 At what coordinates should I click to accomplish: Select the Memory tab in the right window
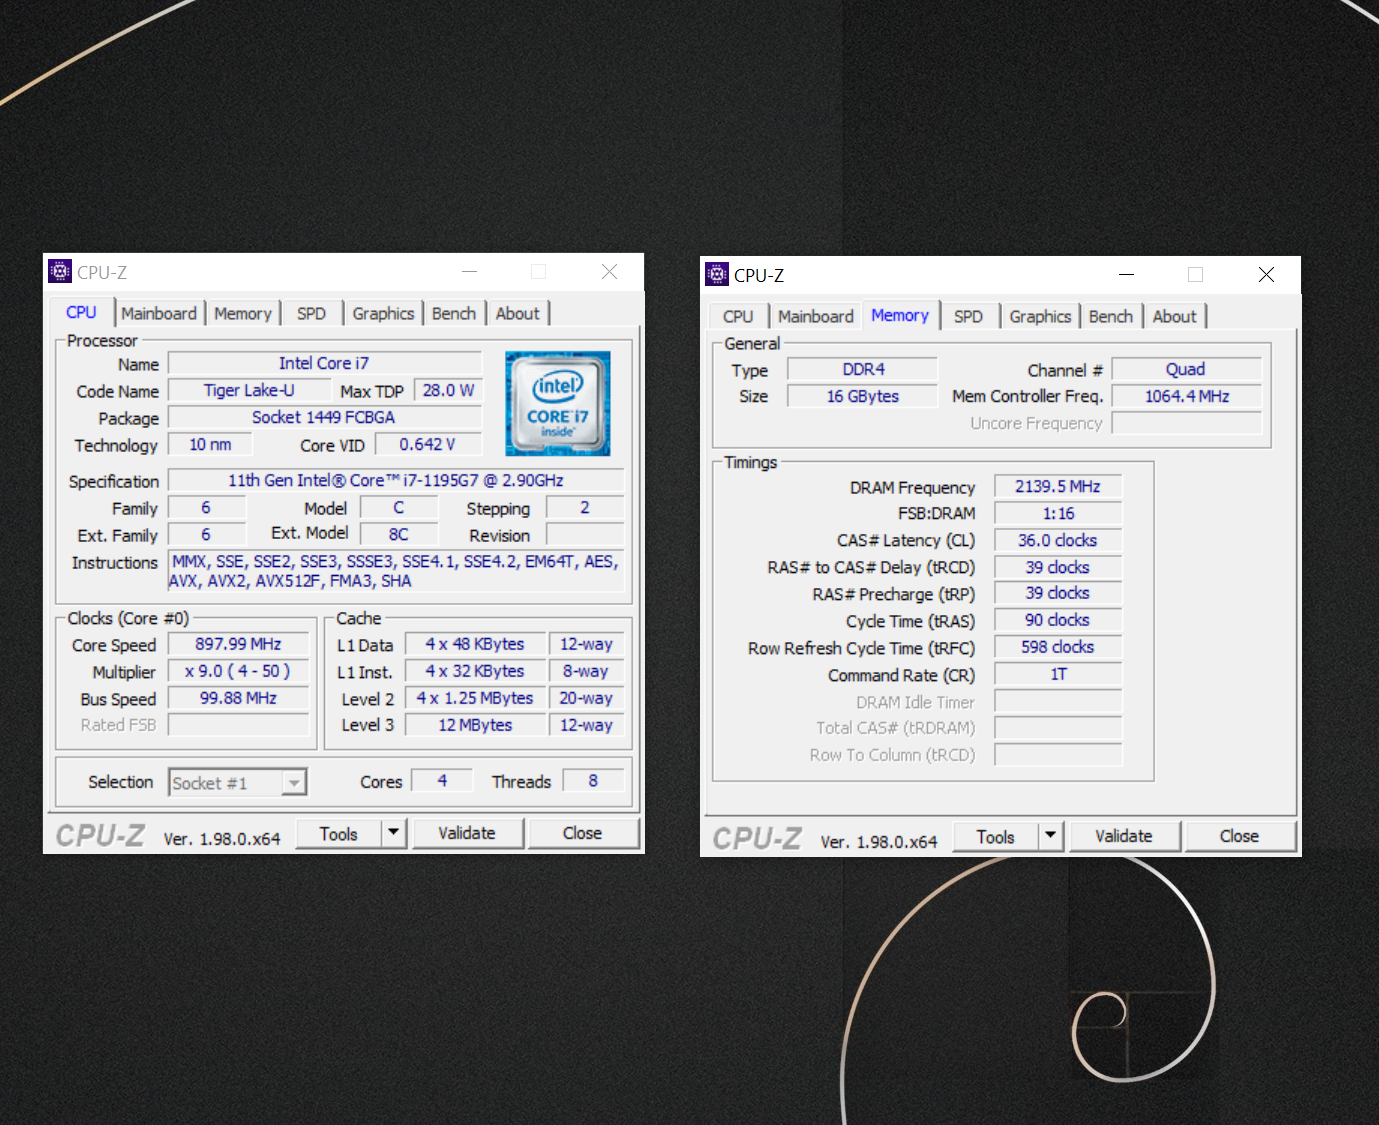click(900, 315)
